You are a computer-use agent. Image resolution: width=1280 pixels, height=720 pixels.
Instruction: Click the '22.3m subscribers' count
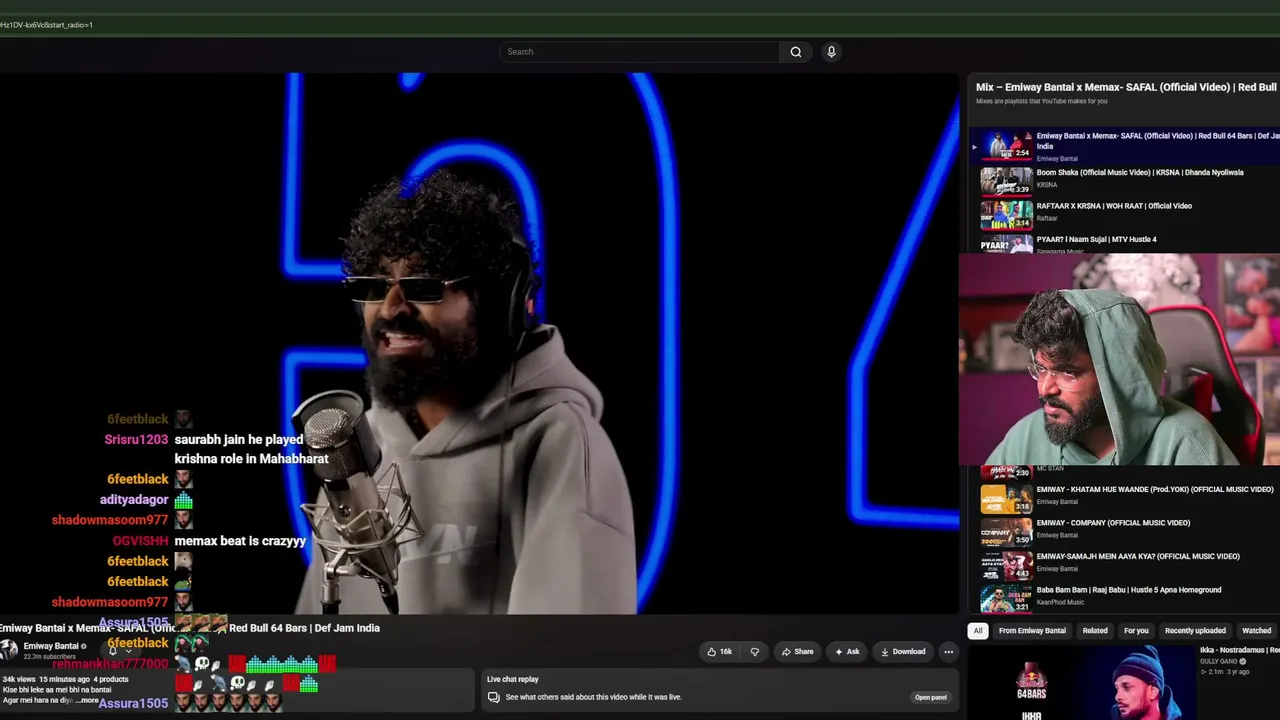(x=50, y=657)
